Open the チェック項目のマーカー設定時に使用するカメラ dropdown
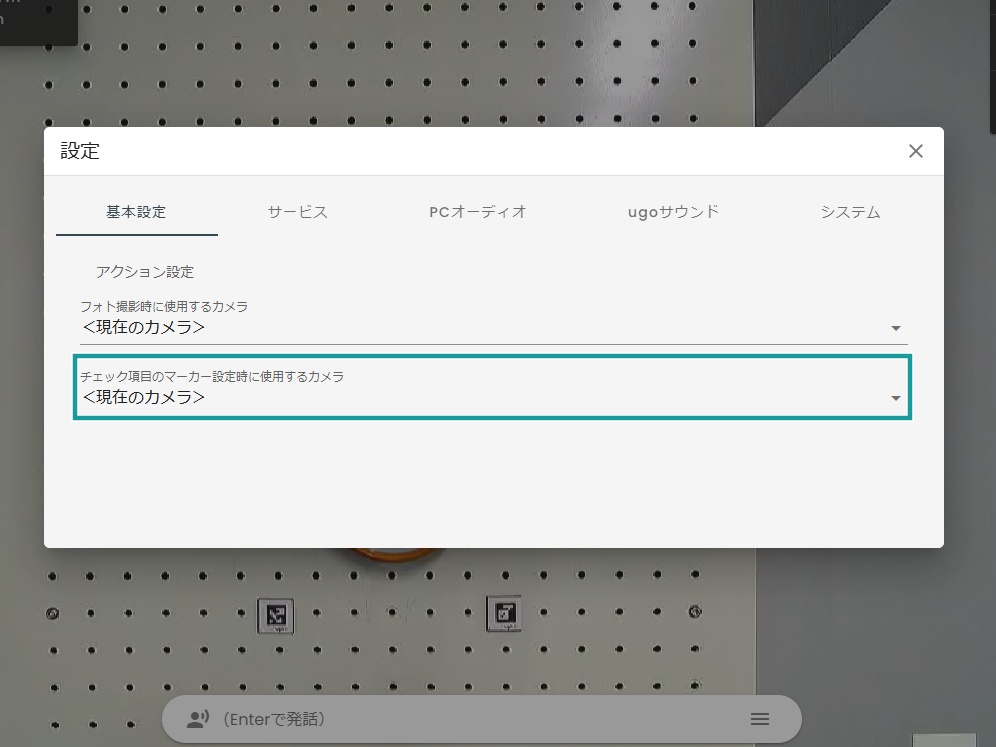 (x=494, y=389)
